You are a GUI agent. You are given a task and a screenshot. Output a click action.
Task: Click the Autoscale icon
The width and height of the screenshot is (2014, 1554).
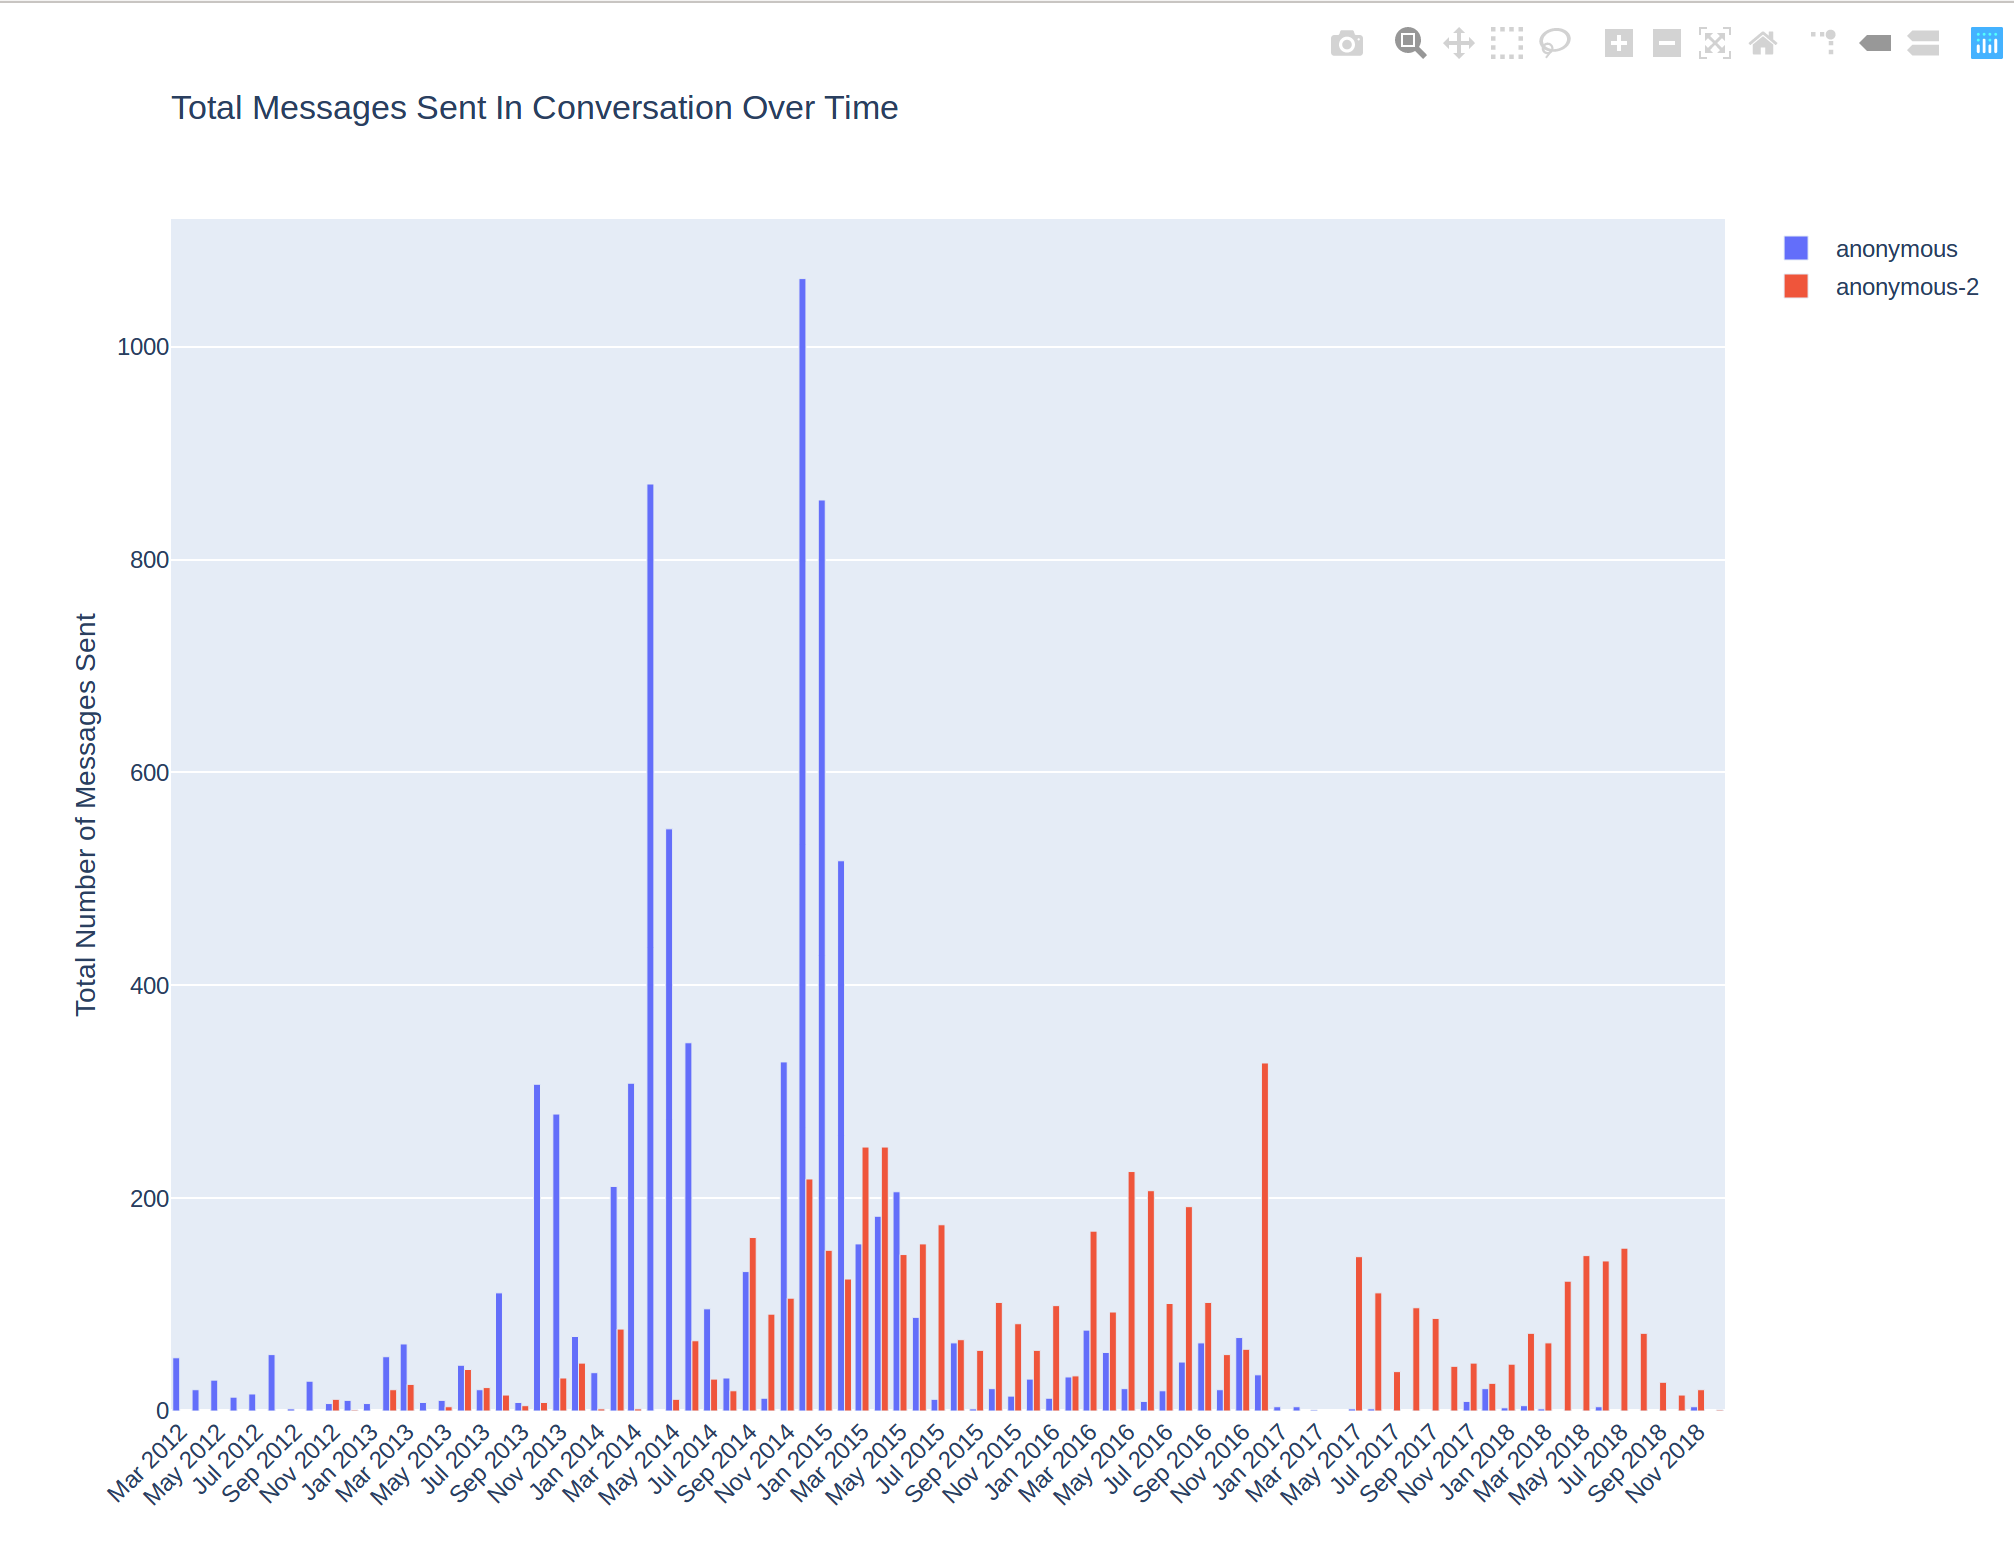tap(1714, 43)
